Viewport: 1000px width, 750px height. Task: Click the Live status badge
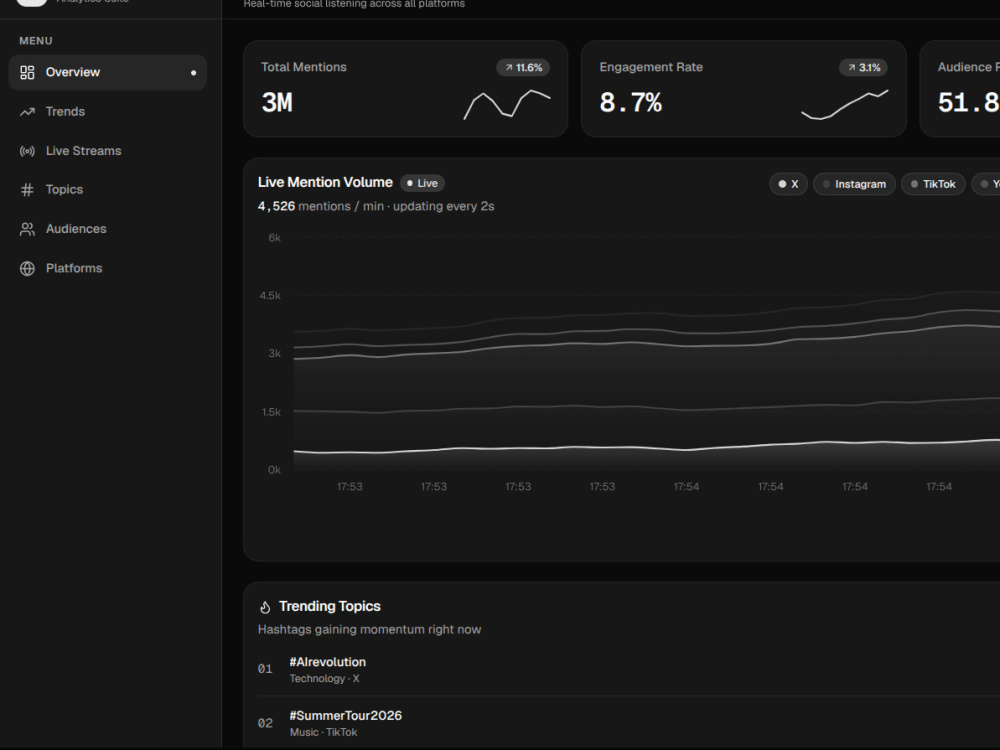(x=422, y=183)
